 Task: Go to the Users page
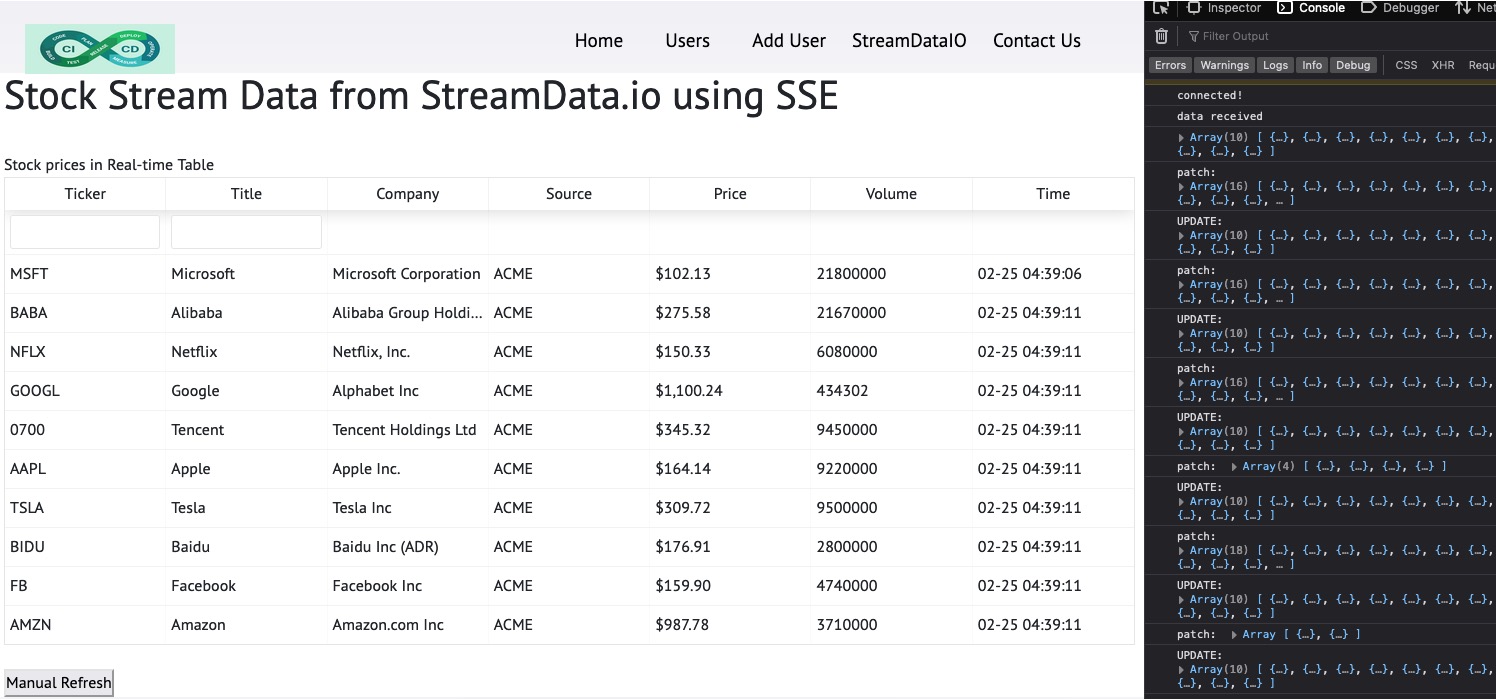tap(688, 41)
